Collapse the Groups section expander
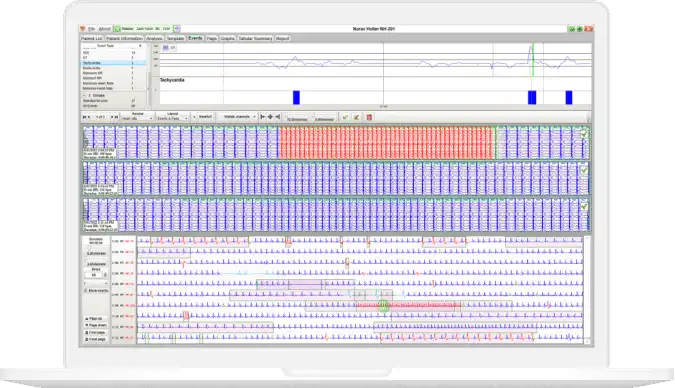Screen dimensions: 675x388 (x=84, y=95)
